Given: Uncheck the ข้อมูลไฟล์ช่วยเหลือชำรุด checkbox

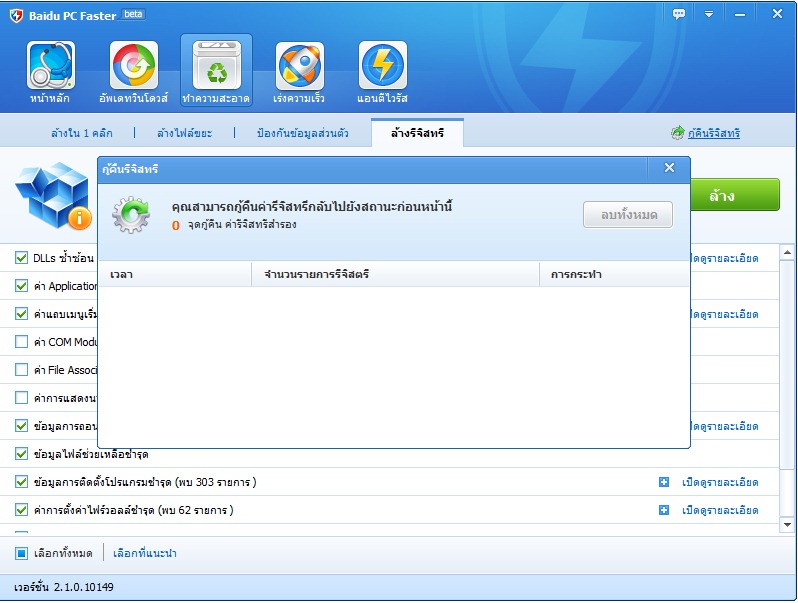Looking at the screenshot, I should [22, 454].
